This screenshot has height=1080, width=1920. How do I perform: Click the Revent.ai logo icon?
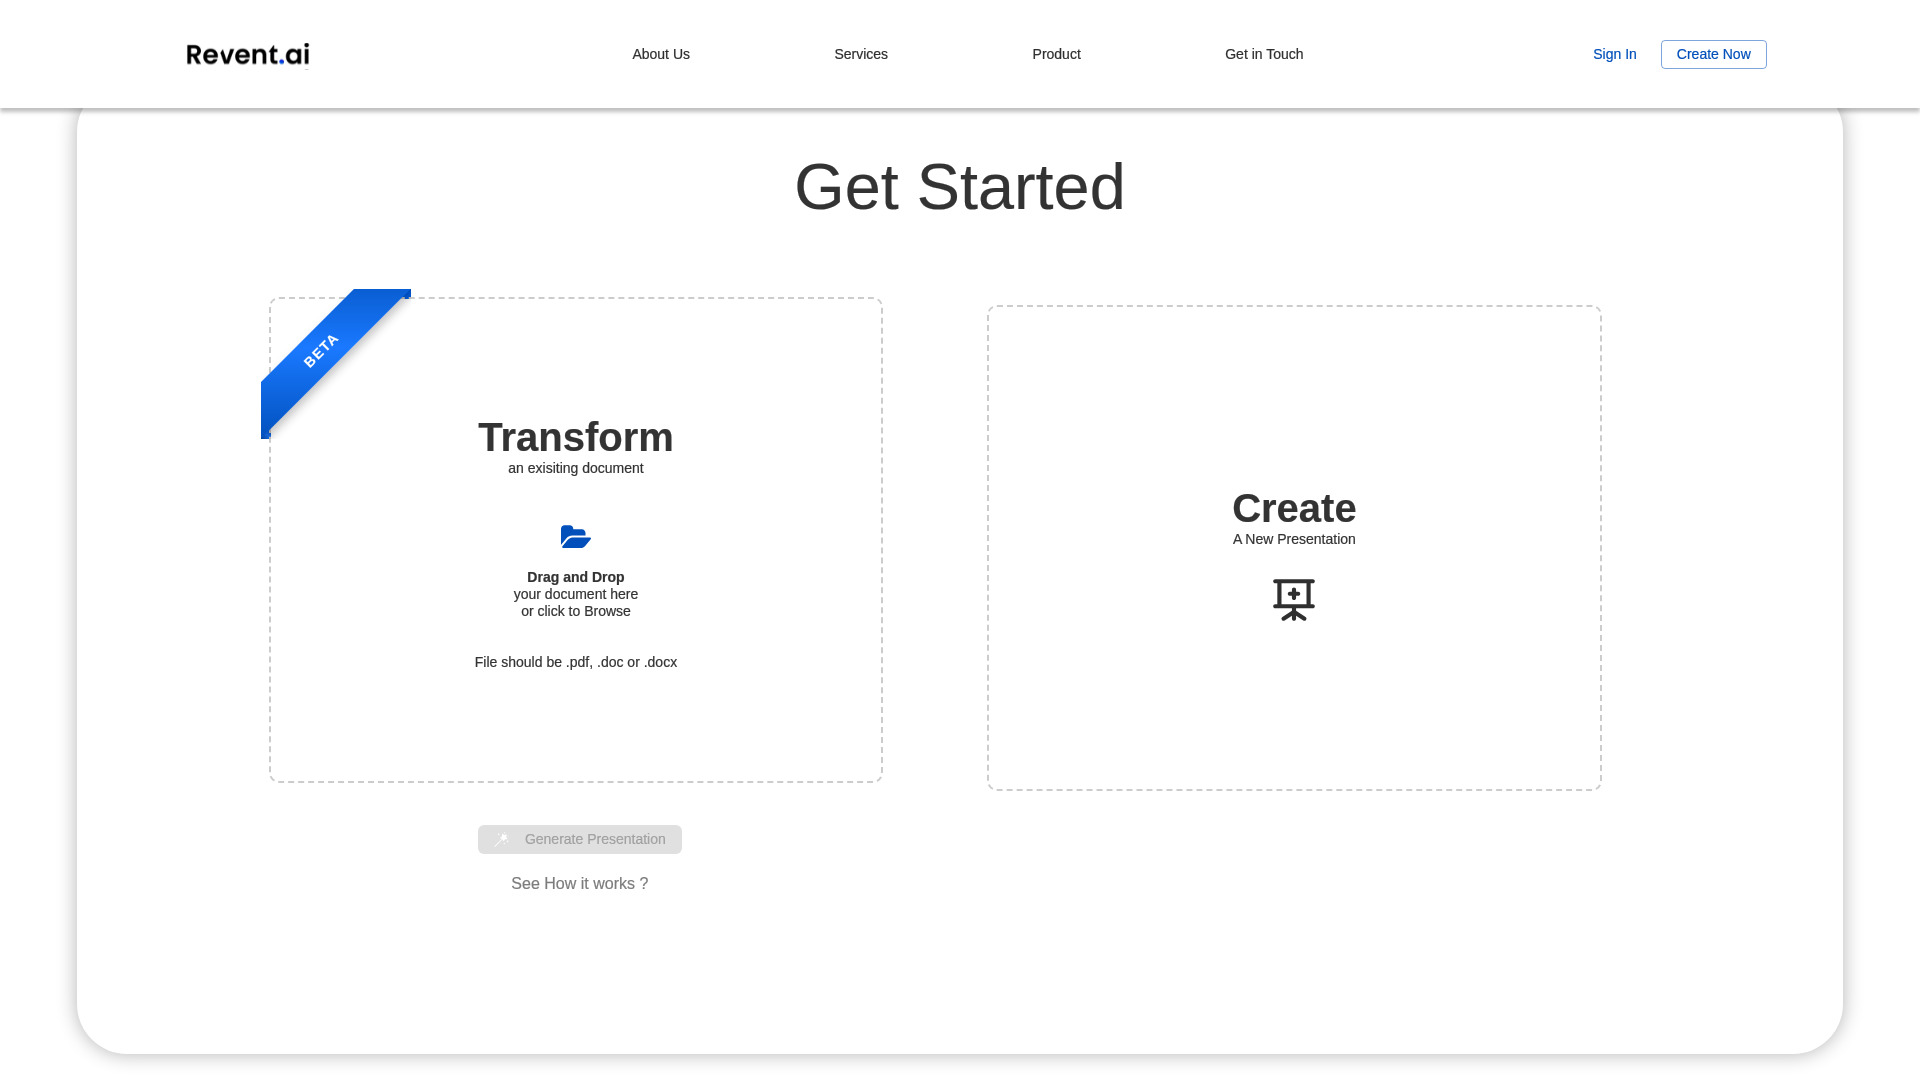[x=247, y=54]
